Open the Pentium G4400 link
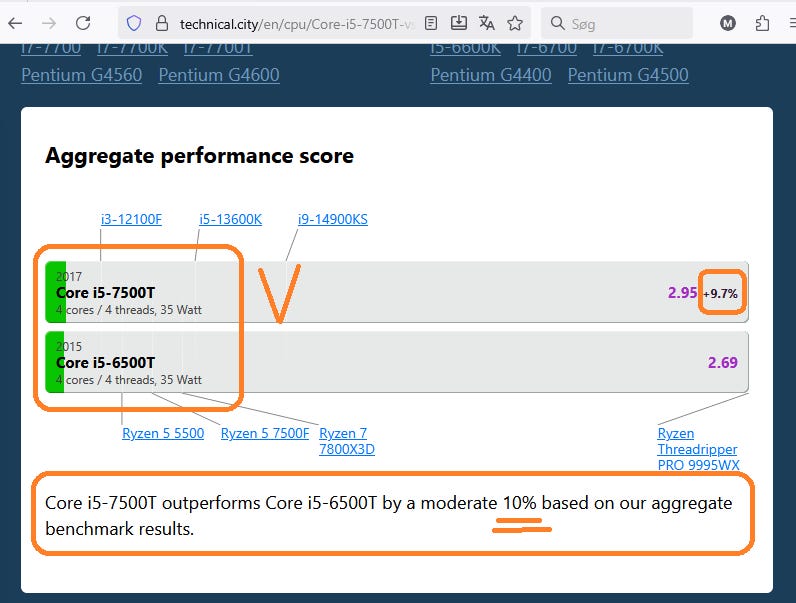 click(491, 75)
